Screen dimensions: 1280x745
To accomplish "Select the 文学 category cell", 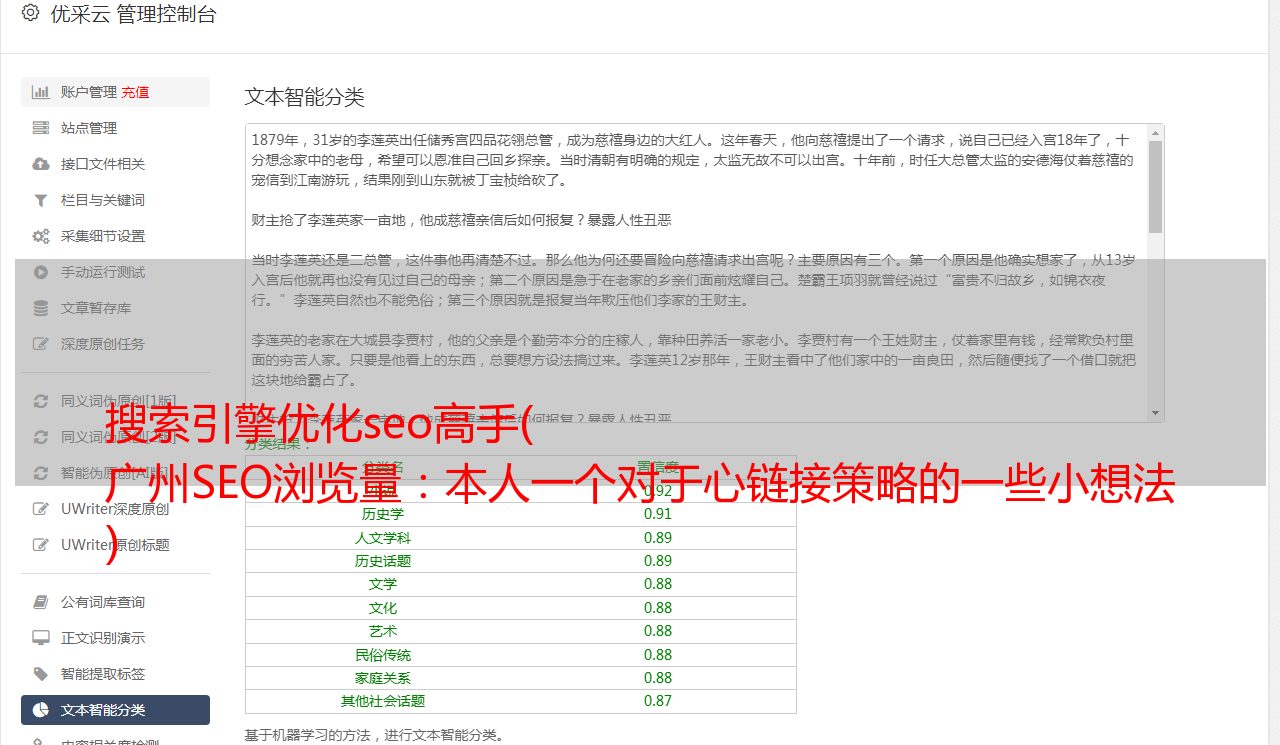I will coord(383,584).
